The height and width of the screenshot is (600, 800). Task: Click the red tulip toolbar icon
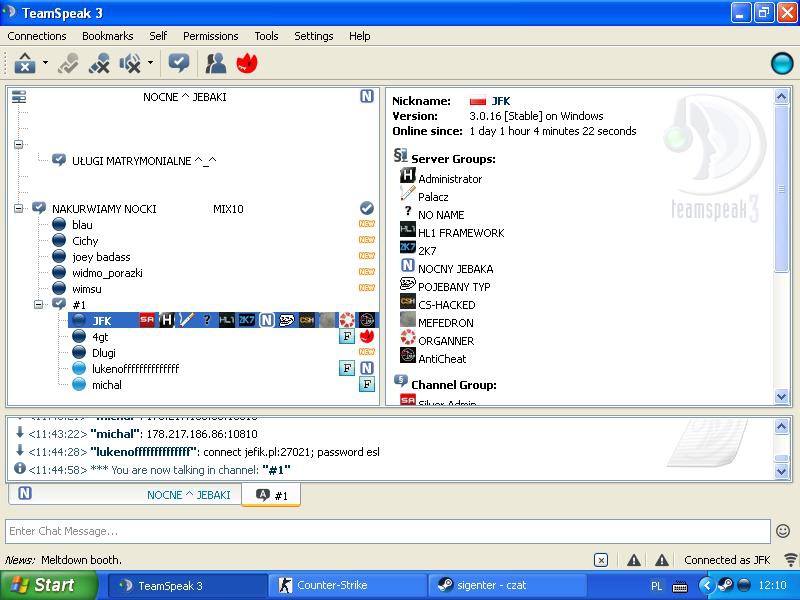coord(247,63)
